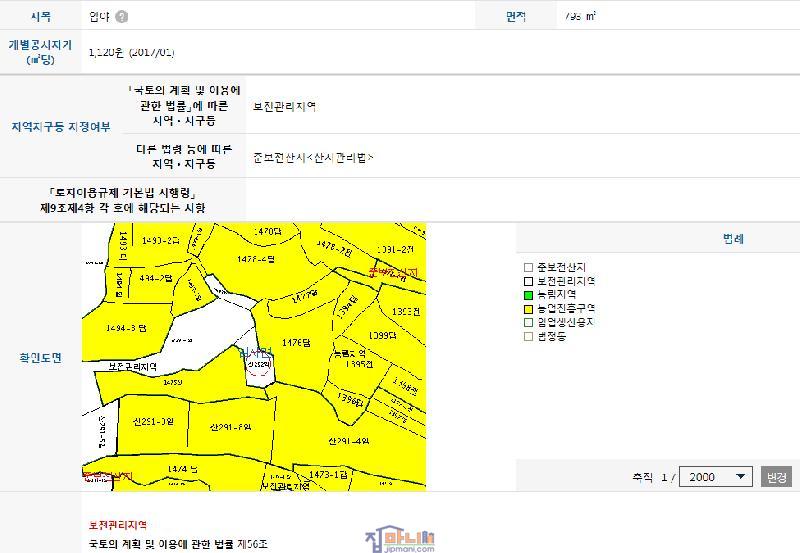Image resolution: width=800 pixels, height=553 pixels.
Task: Click the help icon beside 임야
Action: [122, 17]
